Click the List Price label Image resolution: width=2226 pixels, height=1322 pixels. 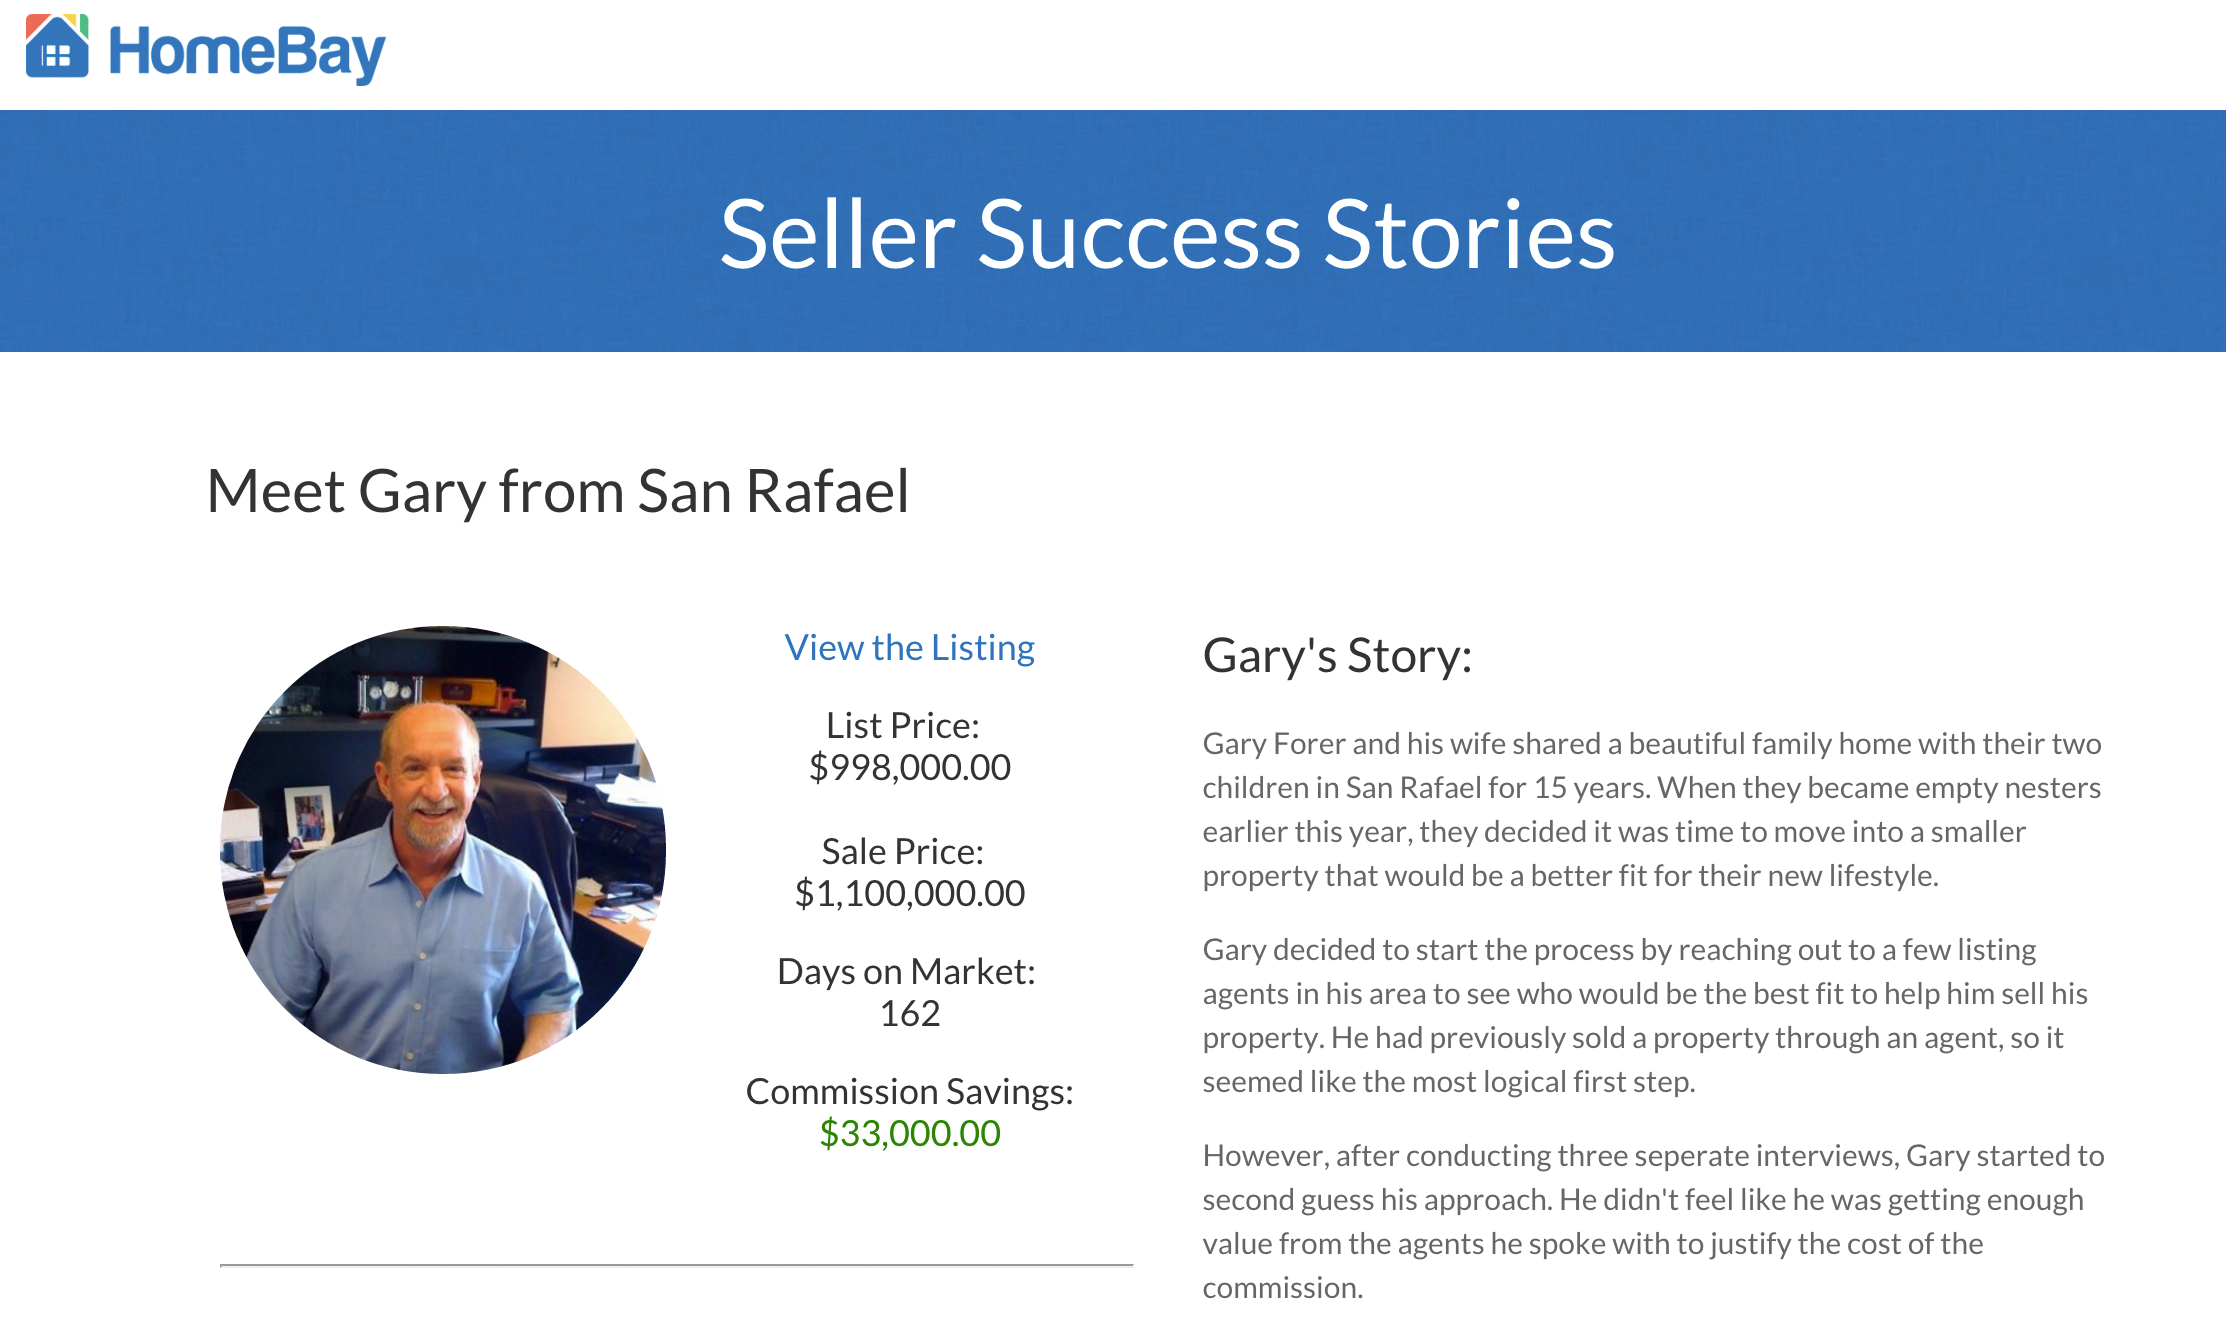pyautogui.click(x=902, y=725)
